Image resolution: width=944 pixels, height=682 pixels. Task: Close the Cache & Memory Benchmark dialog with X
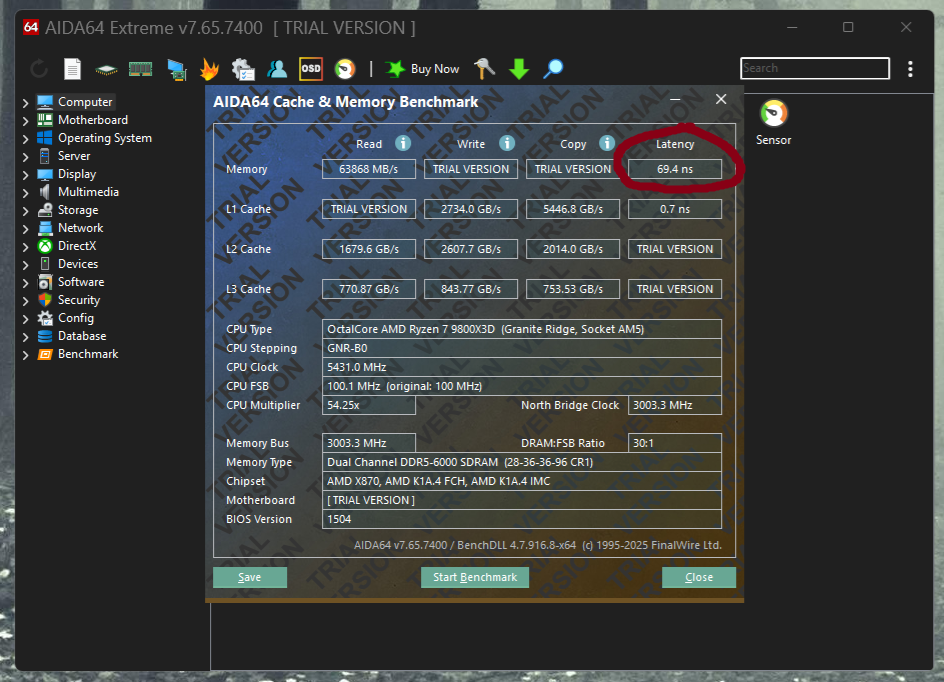(x=721, y=99)
